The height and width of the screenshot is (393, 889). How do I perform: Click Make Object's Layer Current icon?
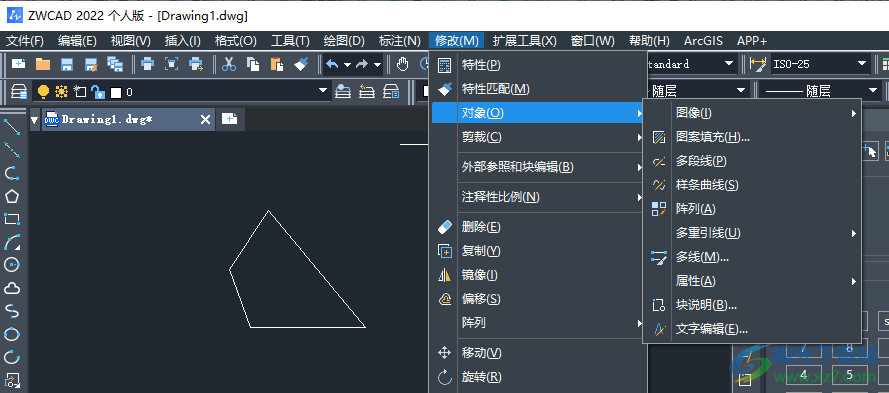(343, 91)
